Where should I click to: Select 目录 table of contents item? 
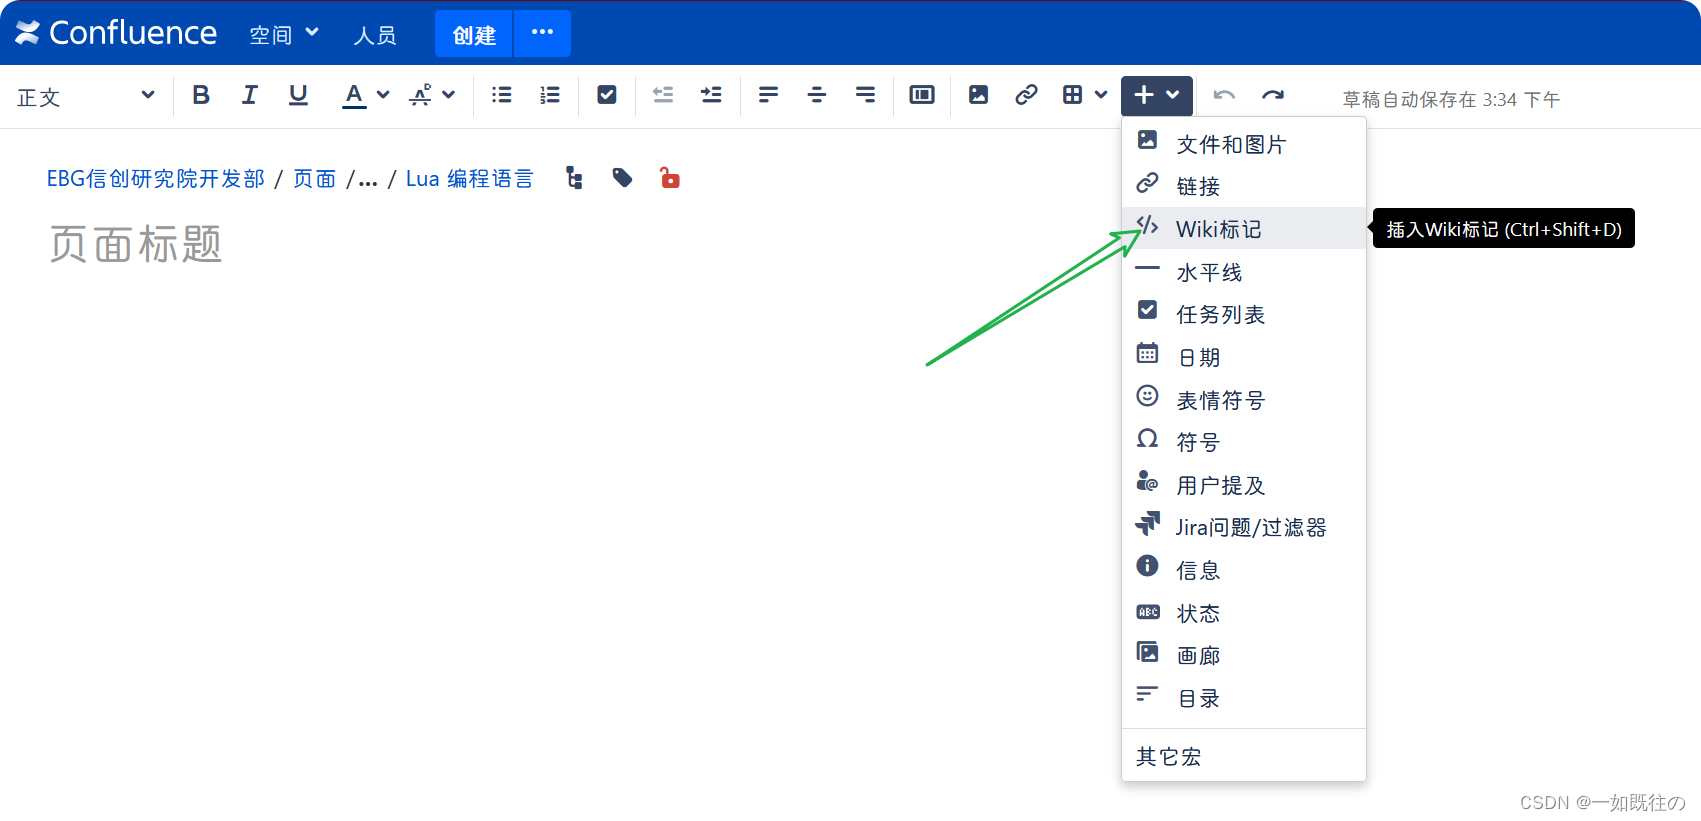[x=1244, y=698]
